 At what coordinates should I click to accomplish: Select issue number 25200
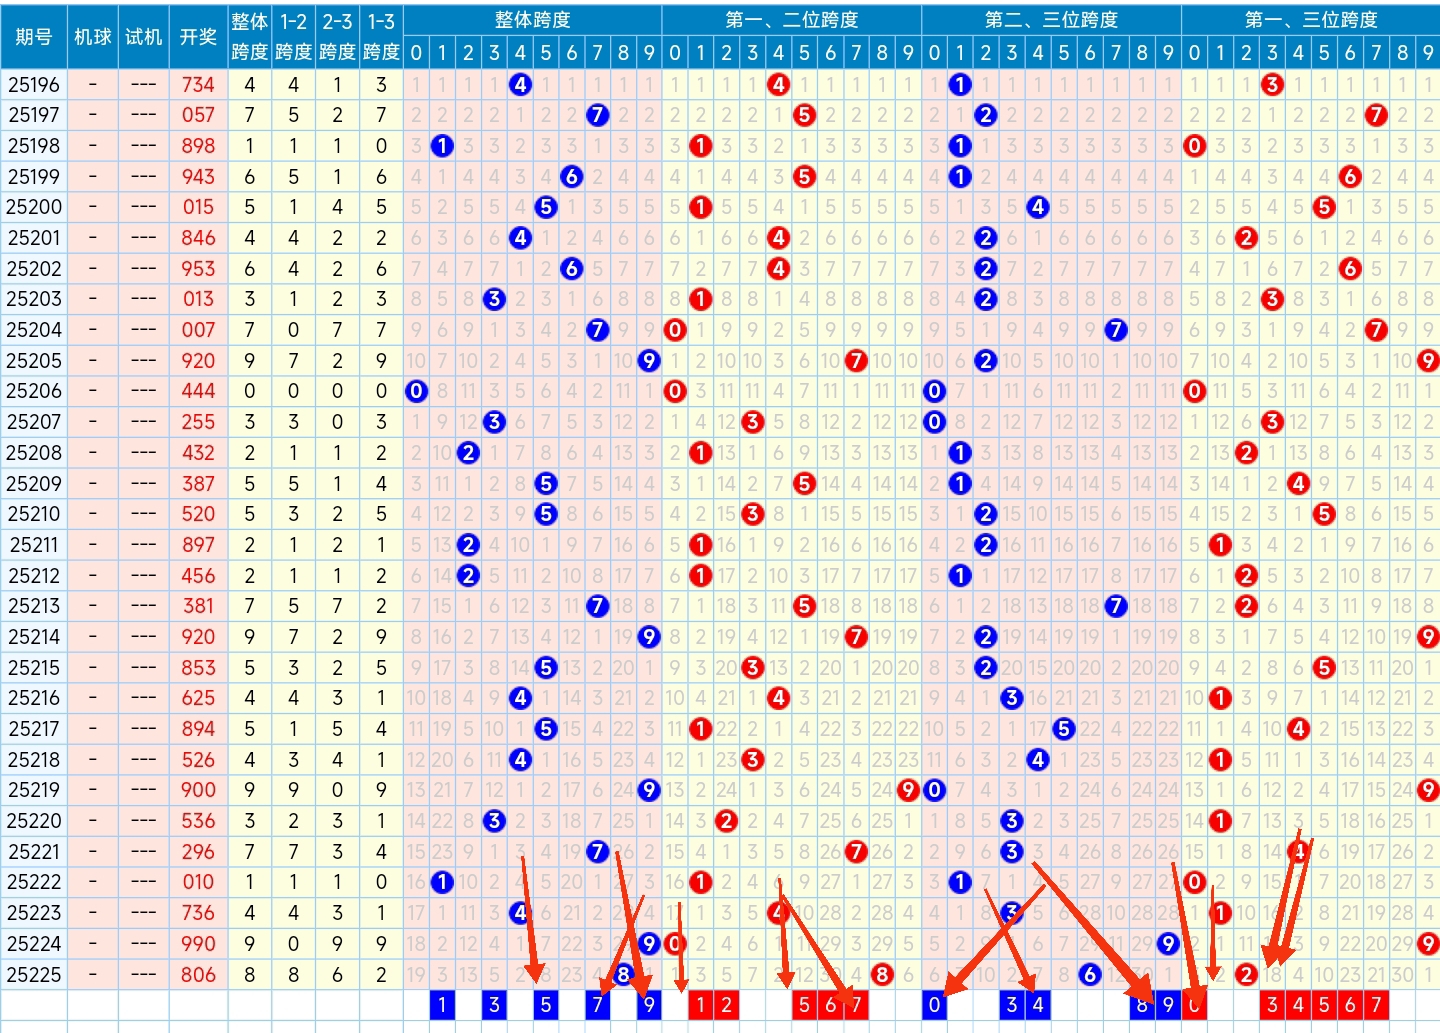pyautogui.click(x=34, y=207)
